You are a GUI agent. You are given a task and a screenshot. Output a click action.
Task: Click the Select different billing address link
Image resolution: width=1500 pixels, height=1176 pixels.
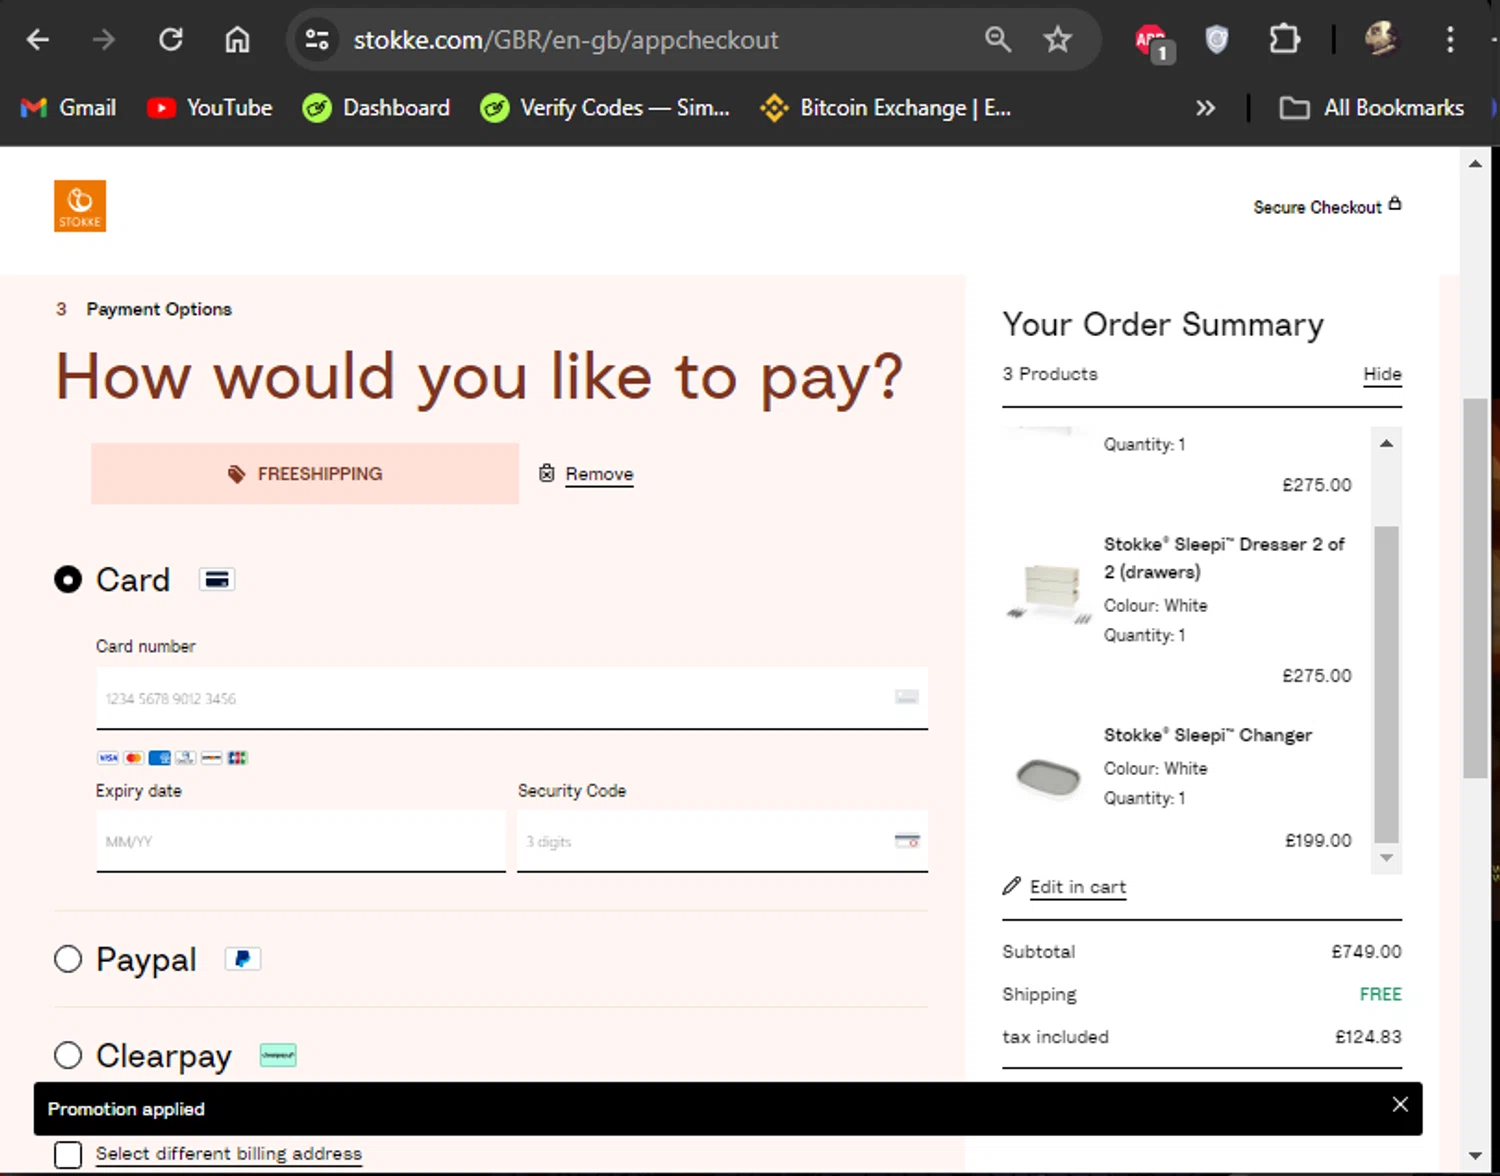229,1154
